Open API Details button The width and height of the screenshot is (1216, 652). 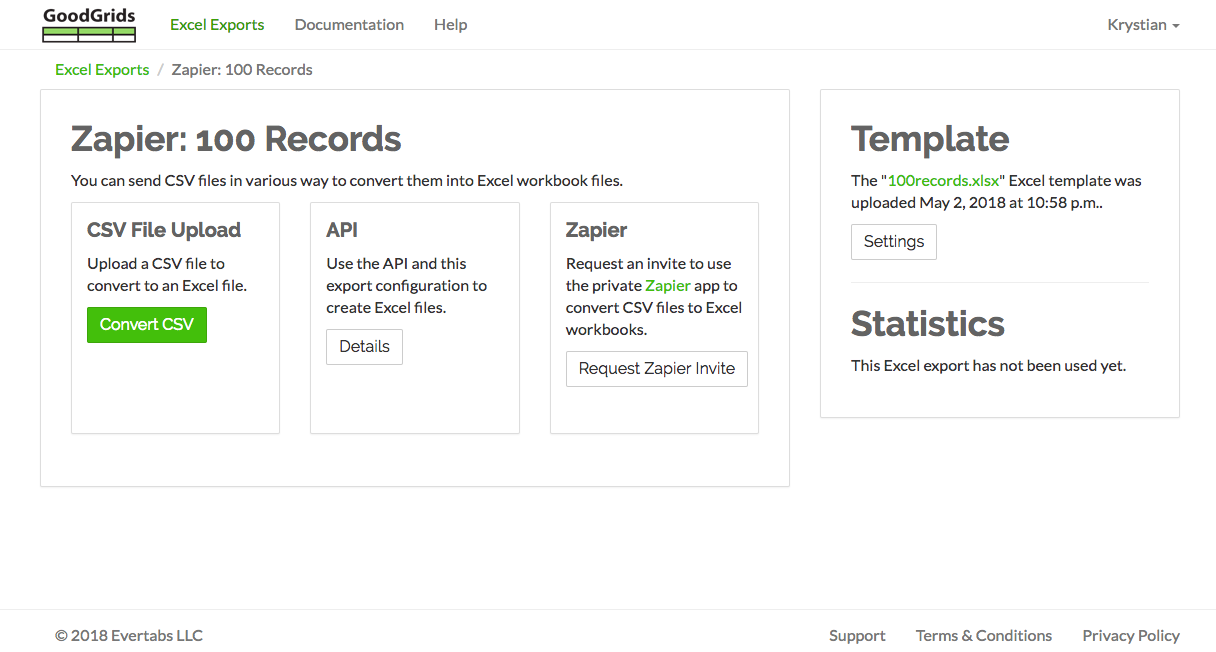364,347
